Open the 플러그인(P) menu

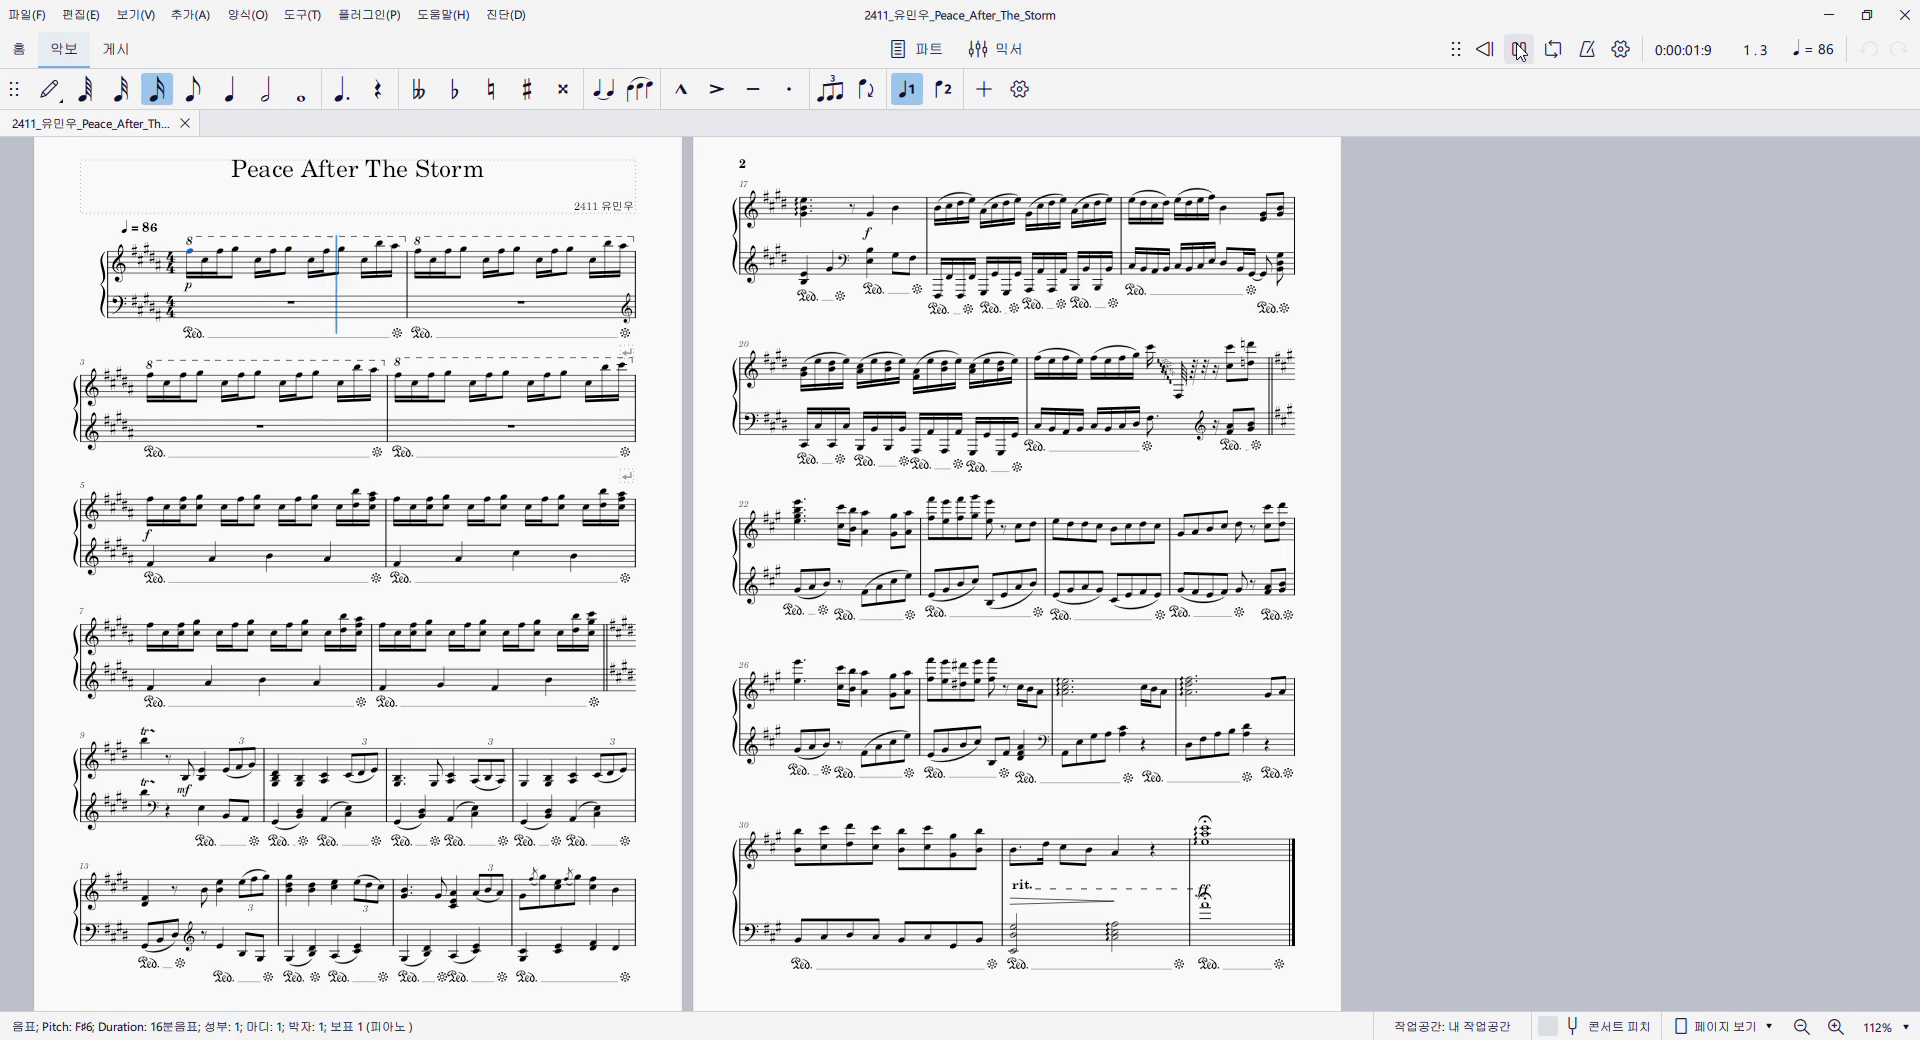(369, 15)
